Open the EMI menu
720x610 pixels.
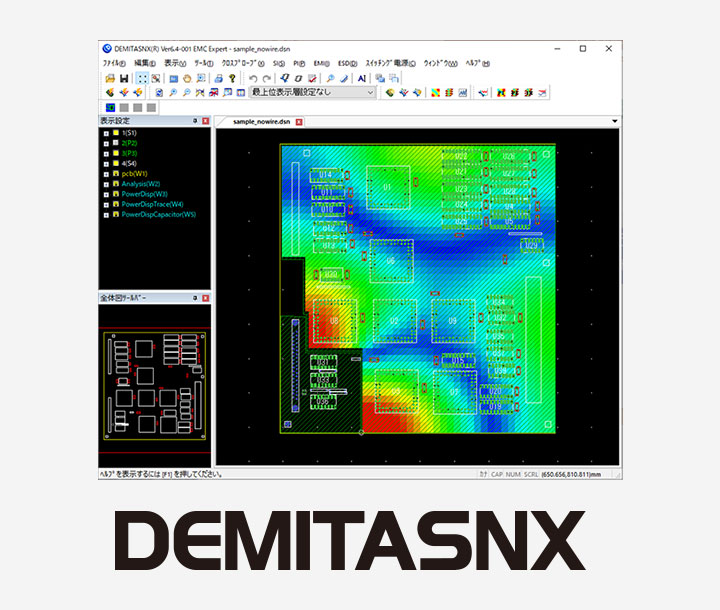(x=321, y=63)
